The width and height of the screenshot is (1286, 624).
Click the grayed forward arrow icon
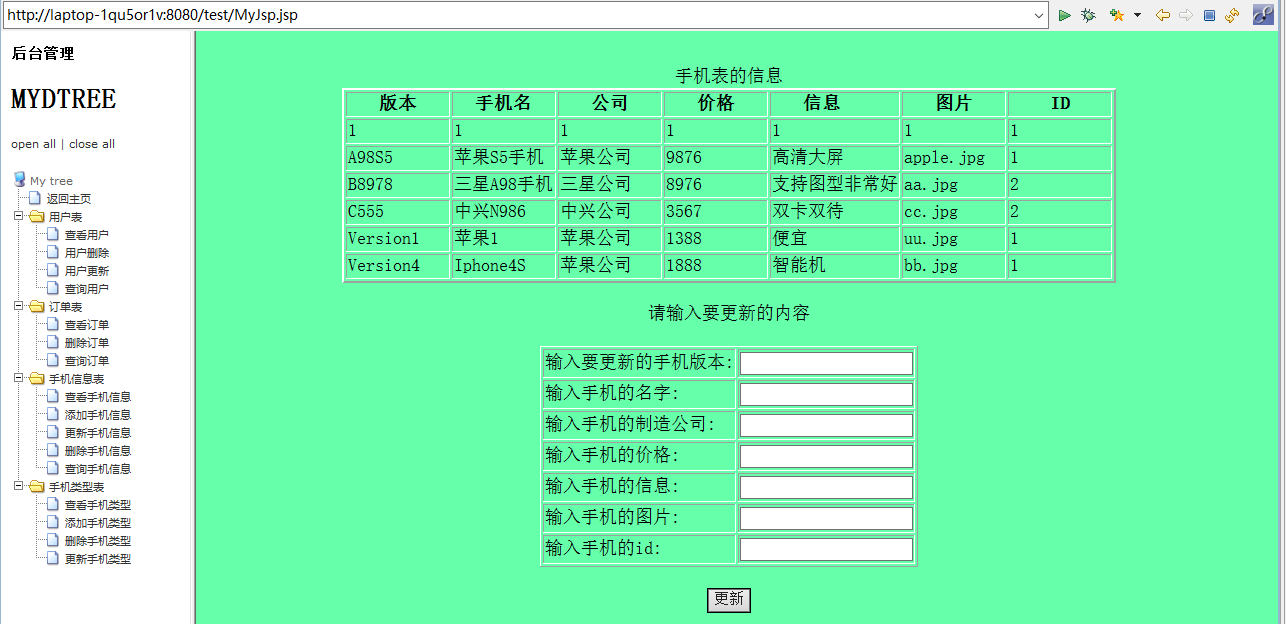pyautogui.click(x=1186, y=15)
